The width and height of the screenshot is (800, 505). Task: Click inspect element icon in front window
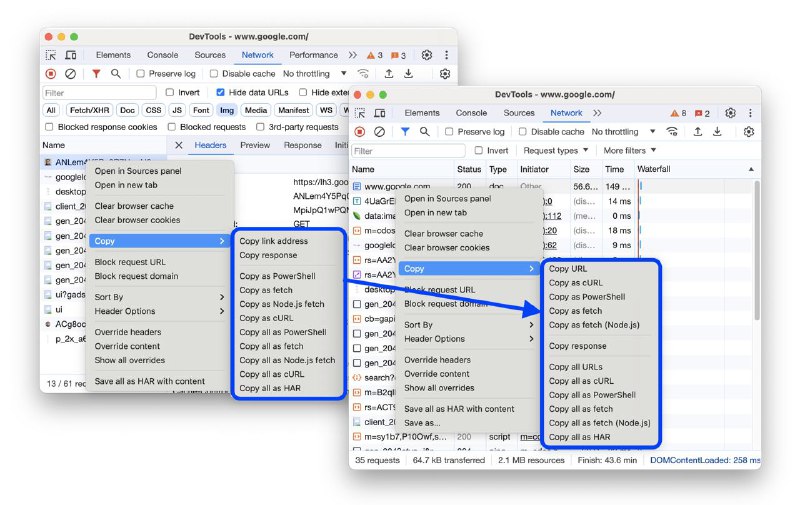pos(360,113)
